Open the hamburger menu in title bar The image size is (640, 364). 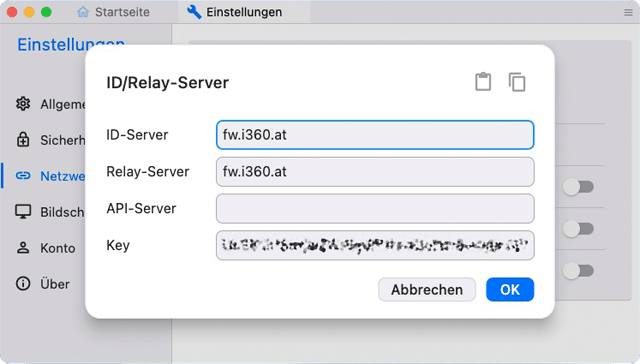pyautogui.click(x=628, y=13)
